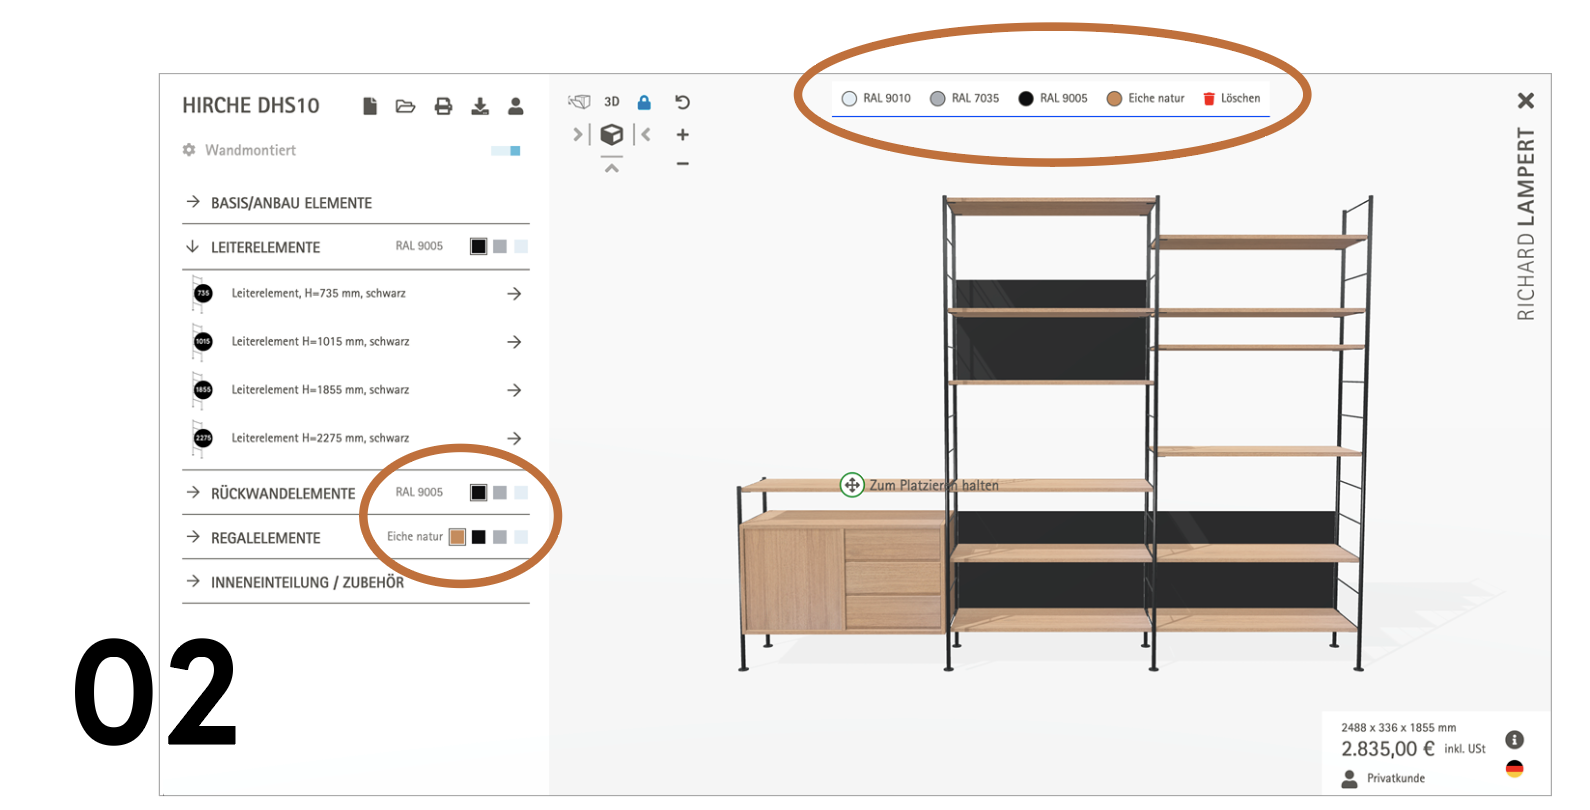Toggle the Wandmontiert switch
This screenshot has width=1590, height=810.
[x=506, y=151]
